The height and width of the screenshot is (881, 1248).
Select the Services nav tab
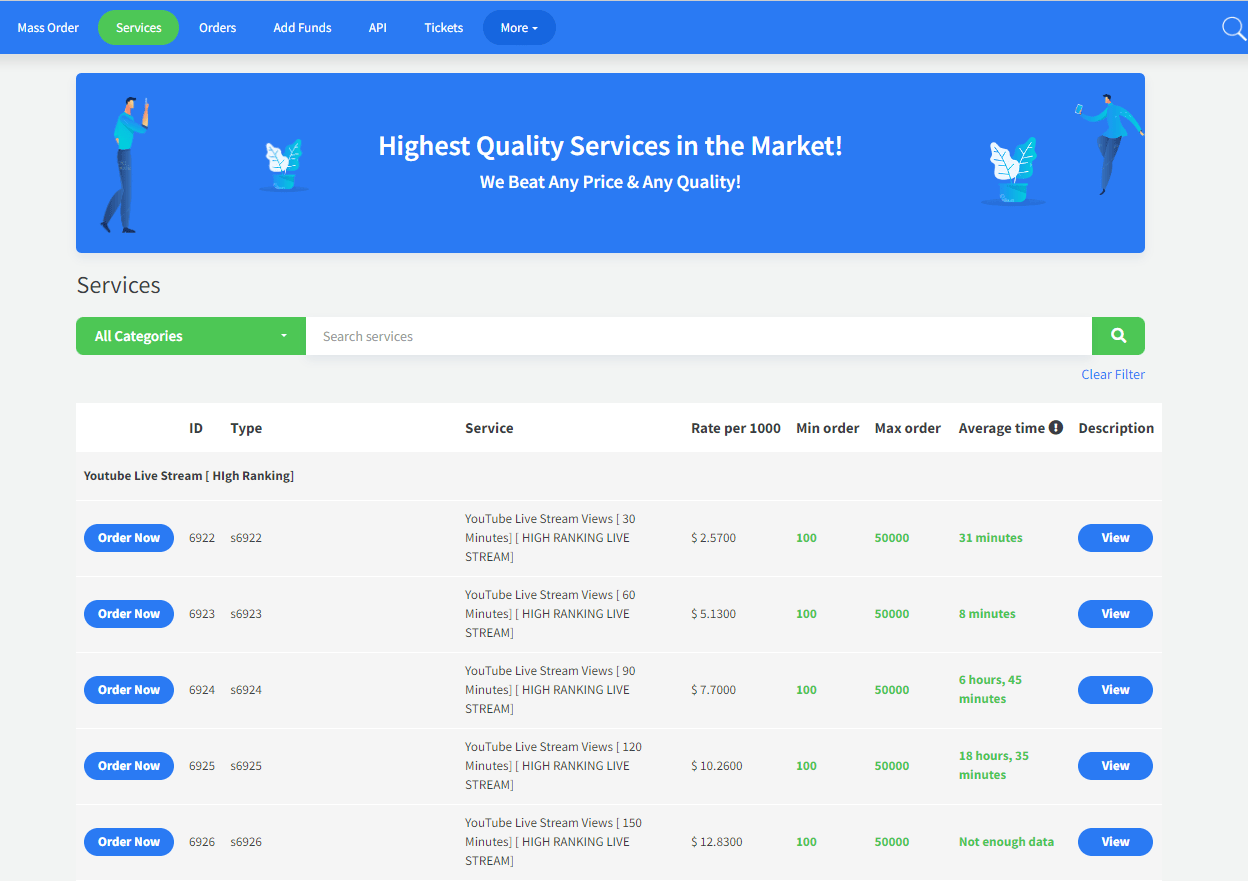pos(138,28)
